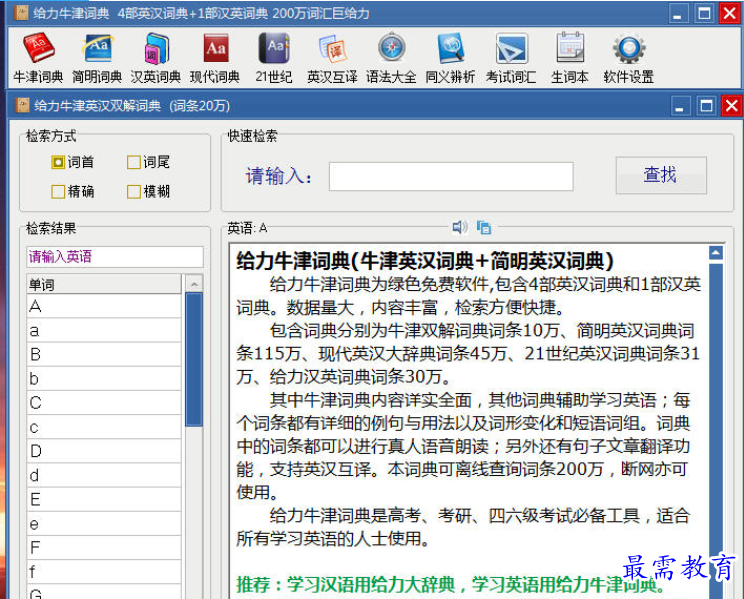Screen dimensions: 744x599
Task: Select lowercase 'c' in word list
Action: (104, 427)
